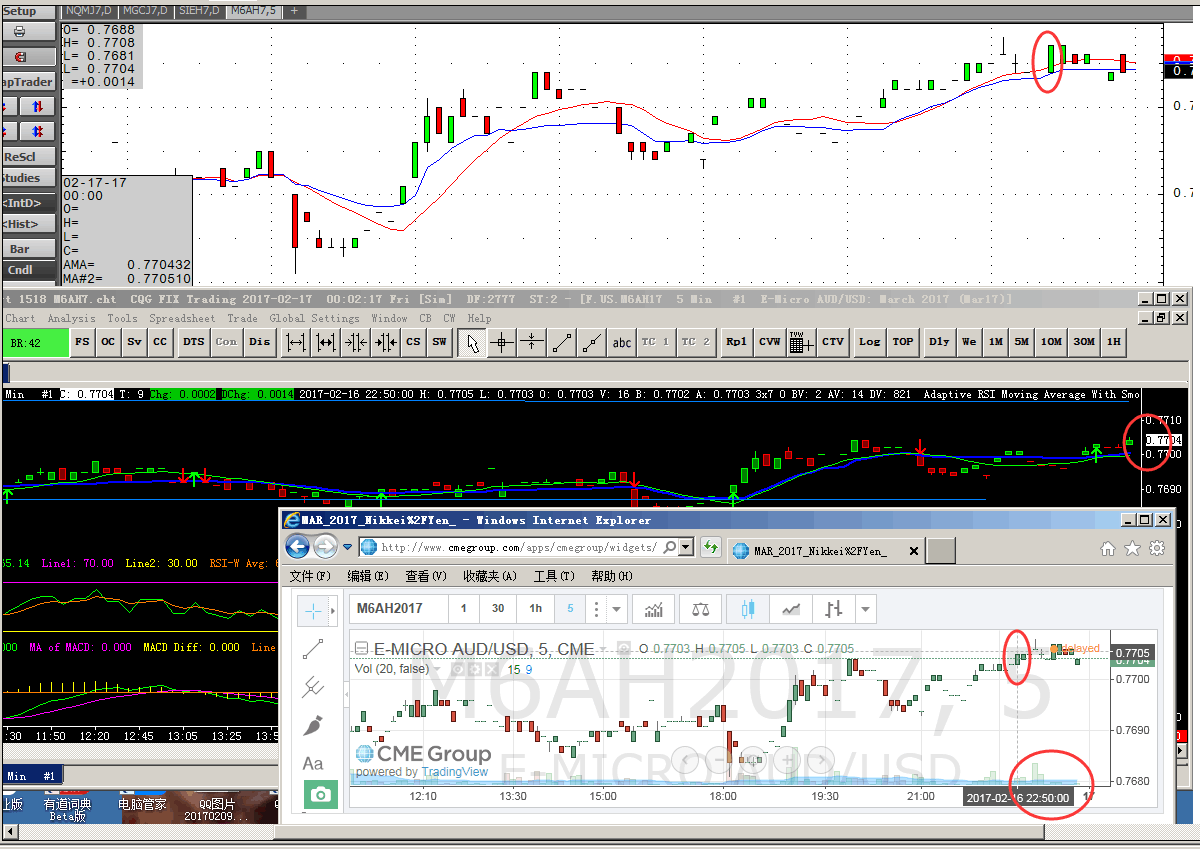Screen dimensions: 1200x849
Task: Select the crosshair cursor tool in the toolbar
Action: pyautogui.click(x=502, y=342)
